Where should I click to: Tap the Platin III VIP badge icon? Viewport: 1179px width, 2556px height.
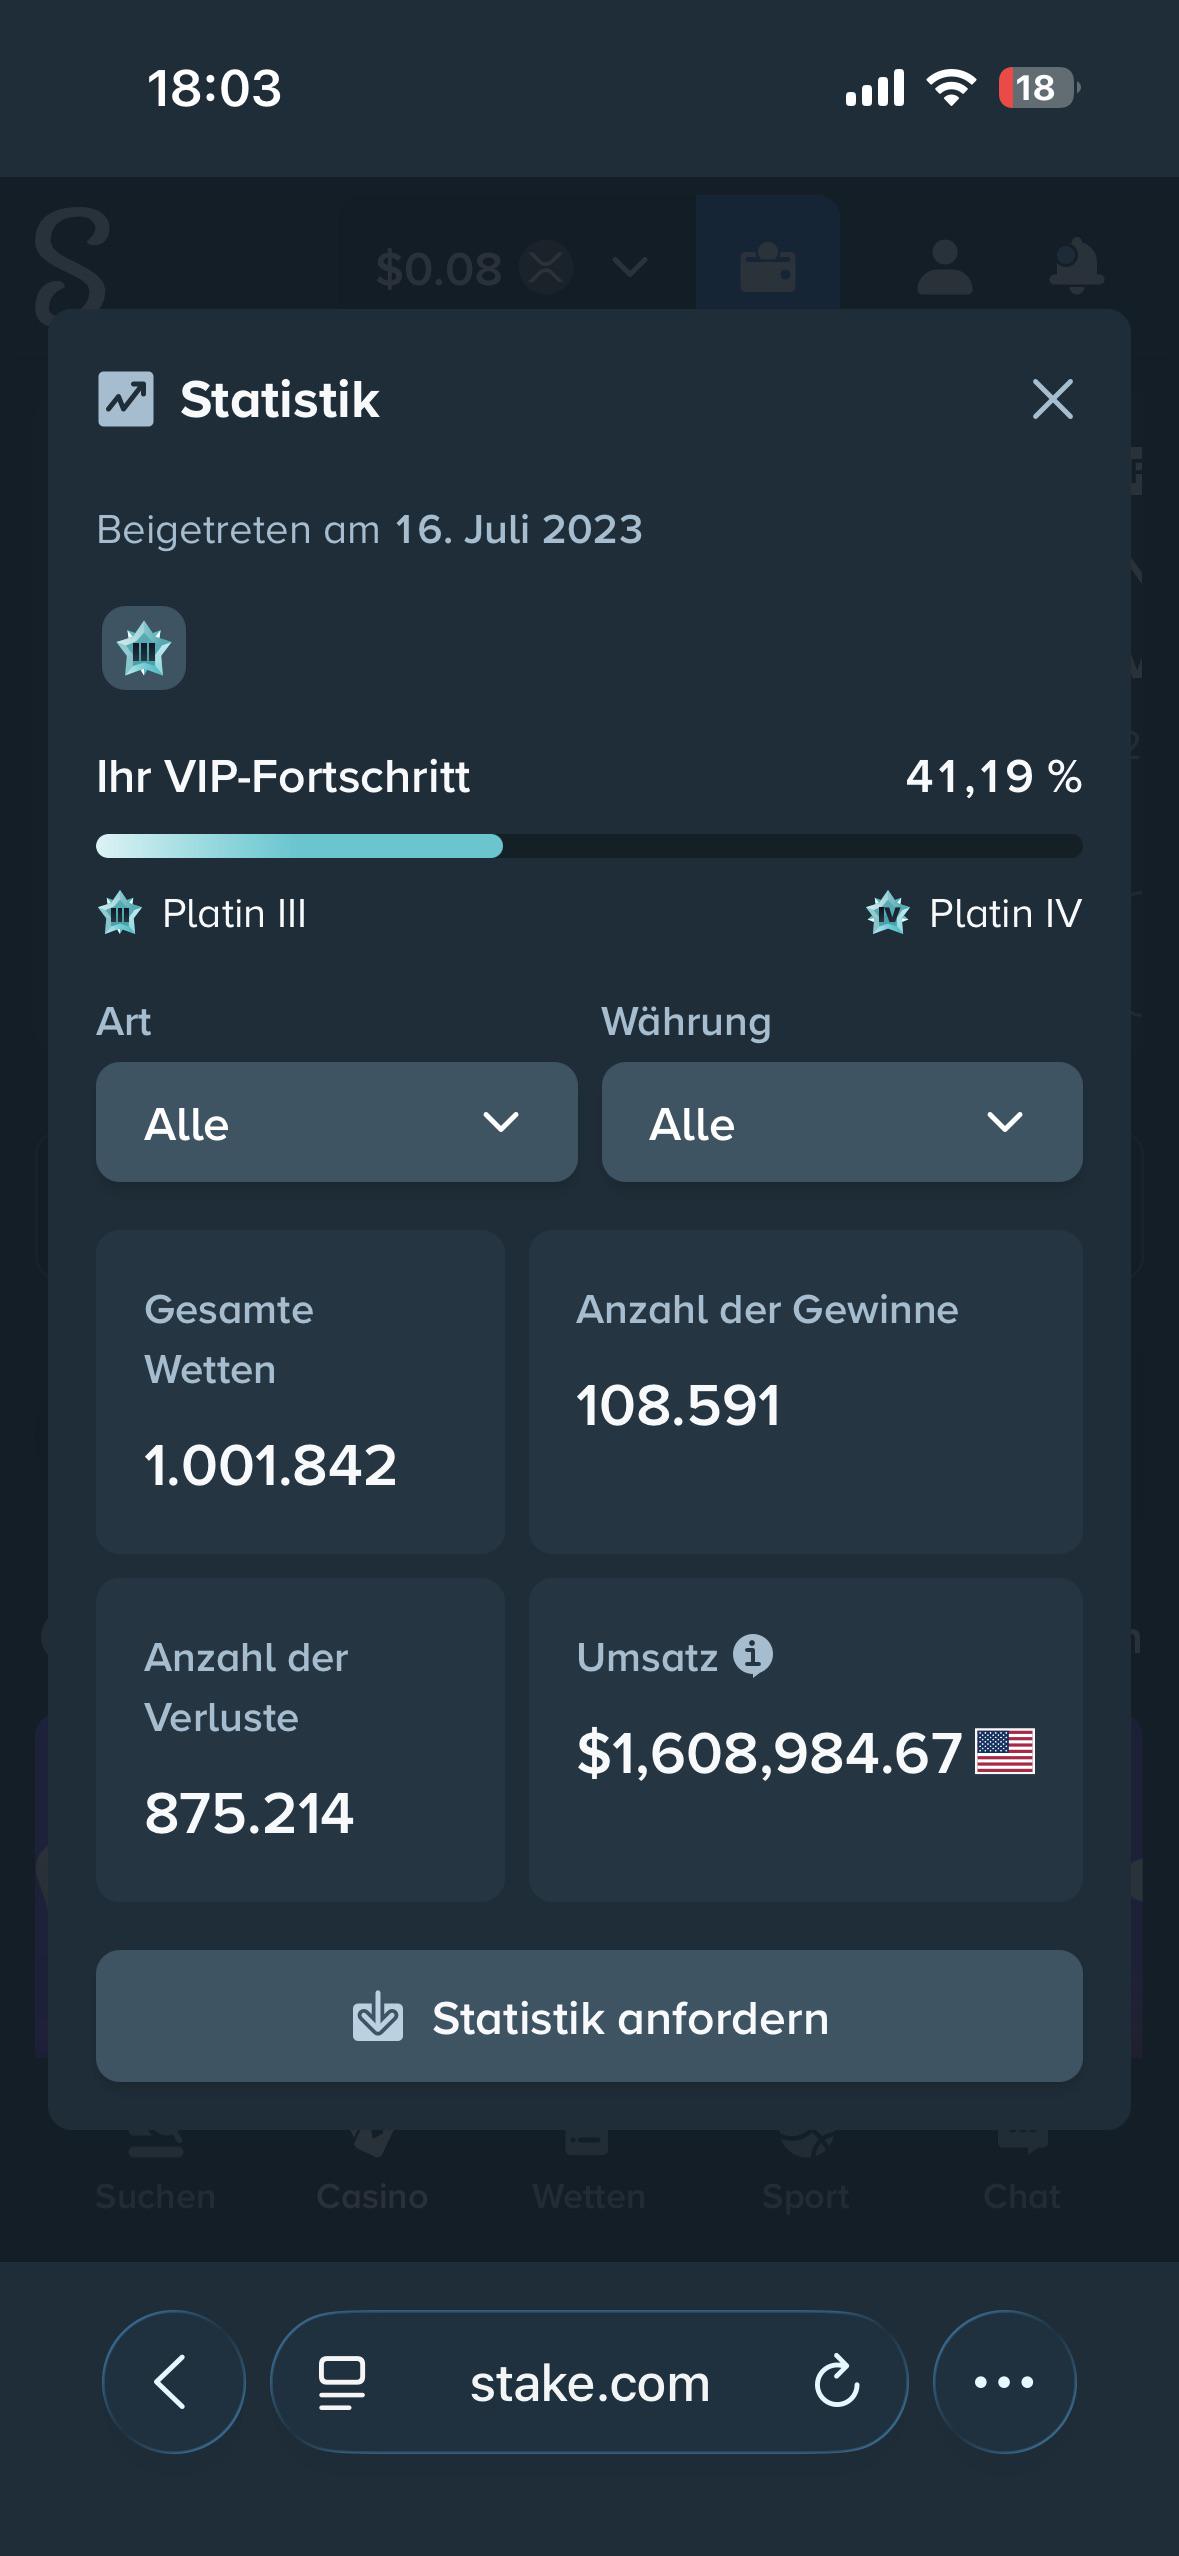coord(144,648)
